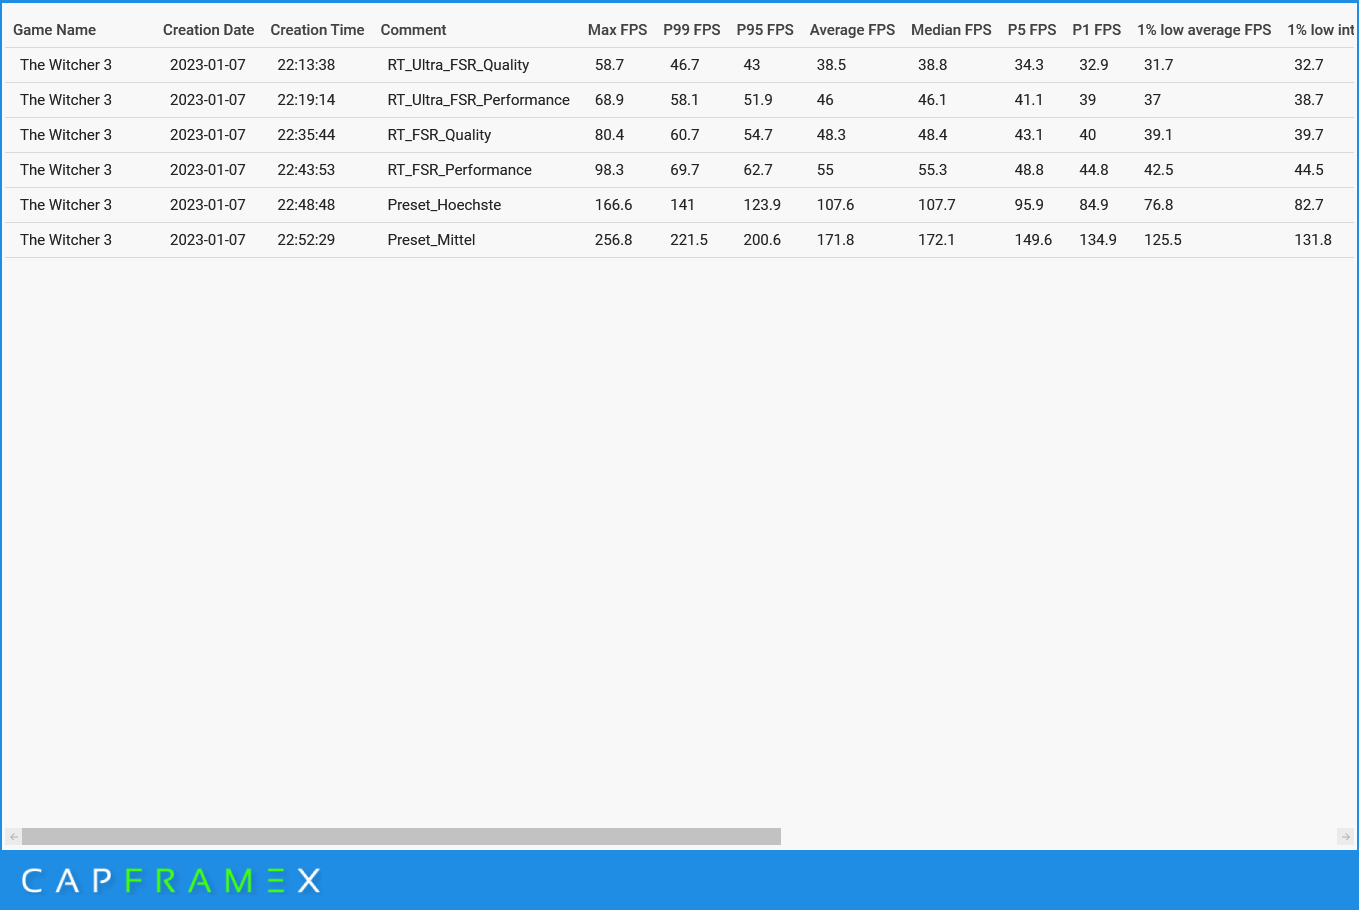Click the CapFrameX logo
The height and width of the screenshot is (910, 1359).
[171, 880]
